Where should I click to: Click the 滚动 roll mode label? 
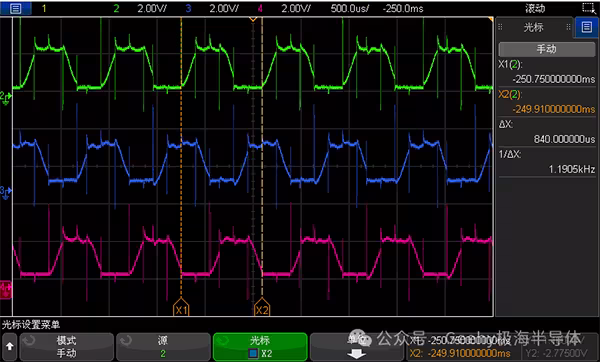tap(535, 8)
